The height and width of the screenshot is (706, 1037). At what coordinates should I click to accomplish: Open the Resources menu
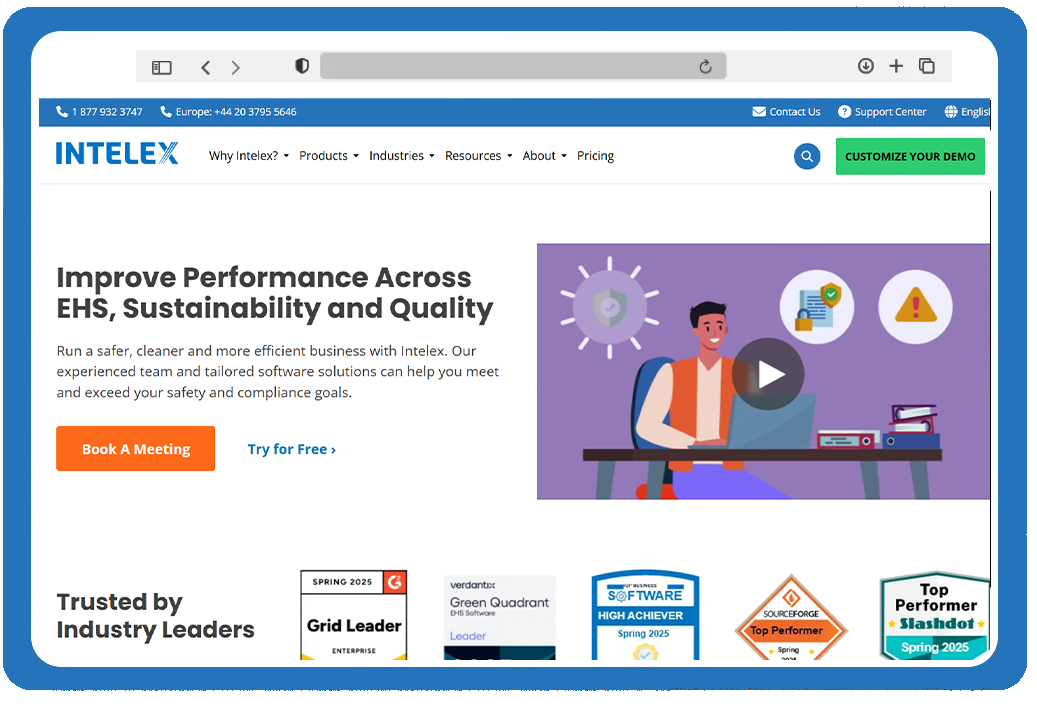478,156
